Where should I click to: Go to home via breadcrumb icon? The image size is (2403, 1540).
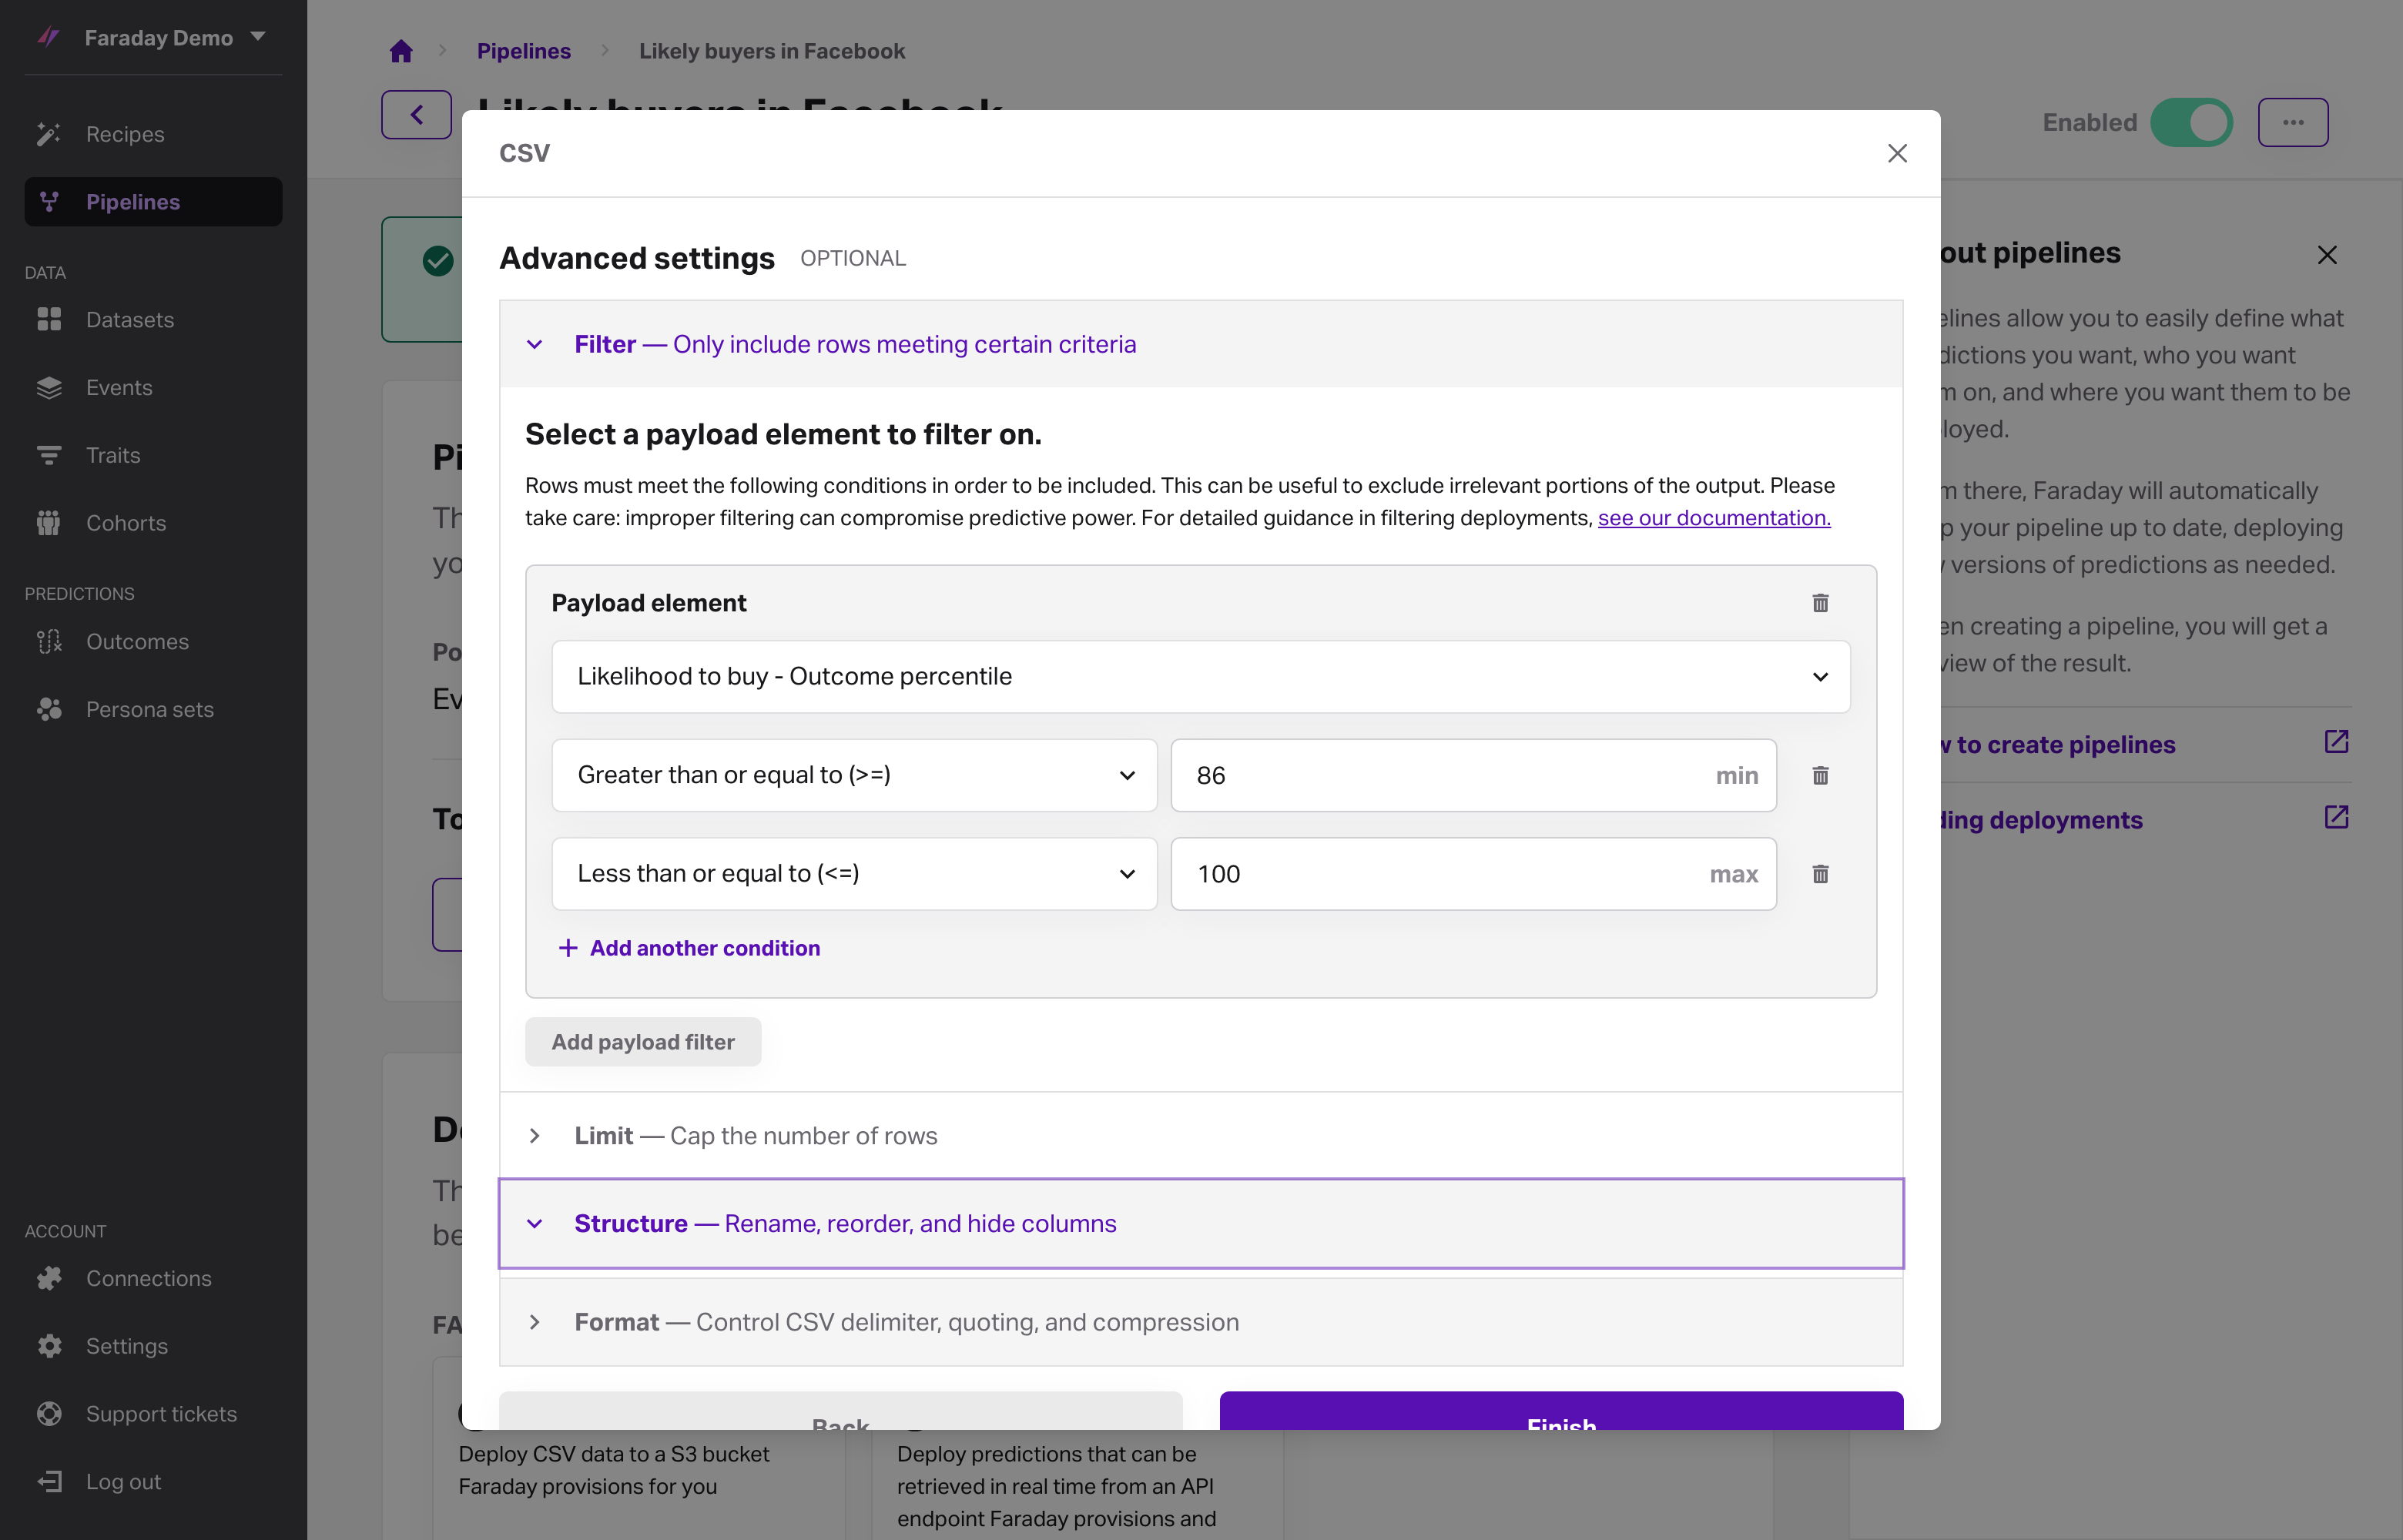pos(401,51)
